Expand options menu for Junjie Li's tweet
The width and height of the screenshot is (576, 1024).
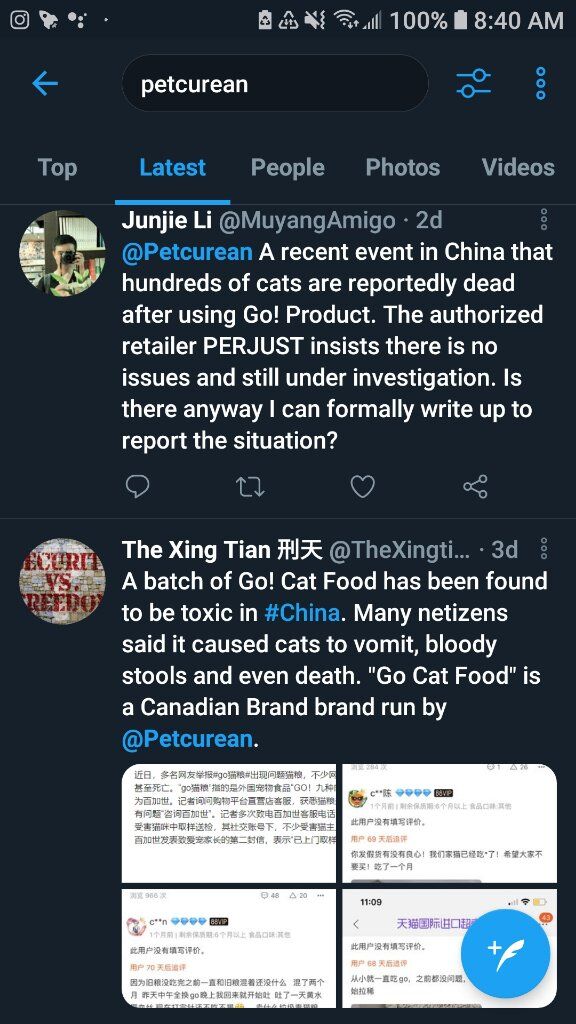(x=543, y=220)
